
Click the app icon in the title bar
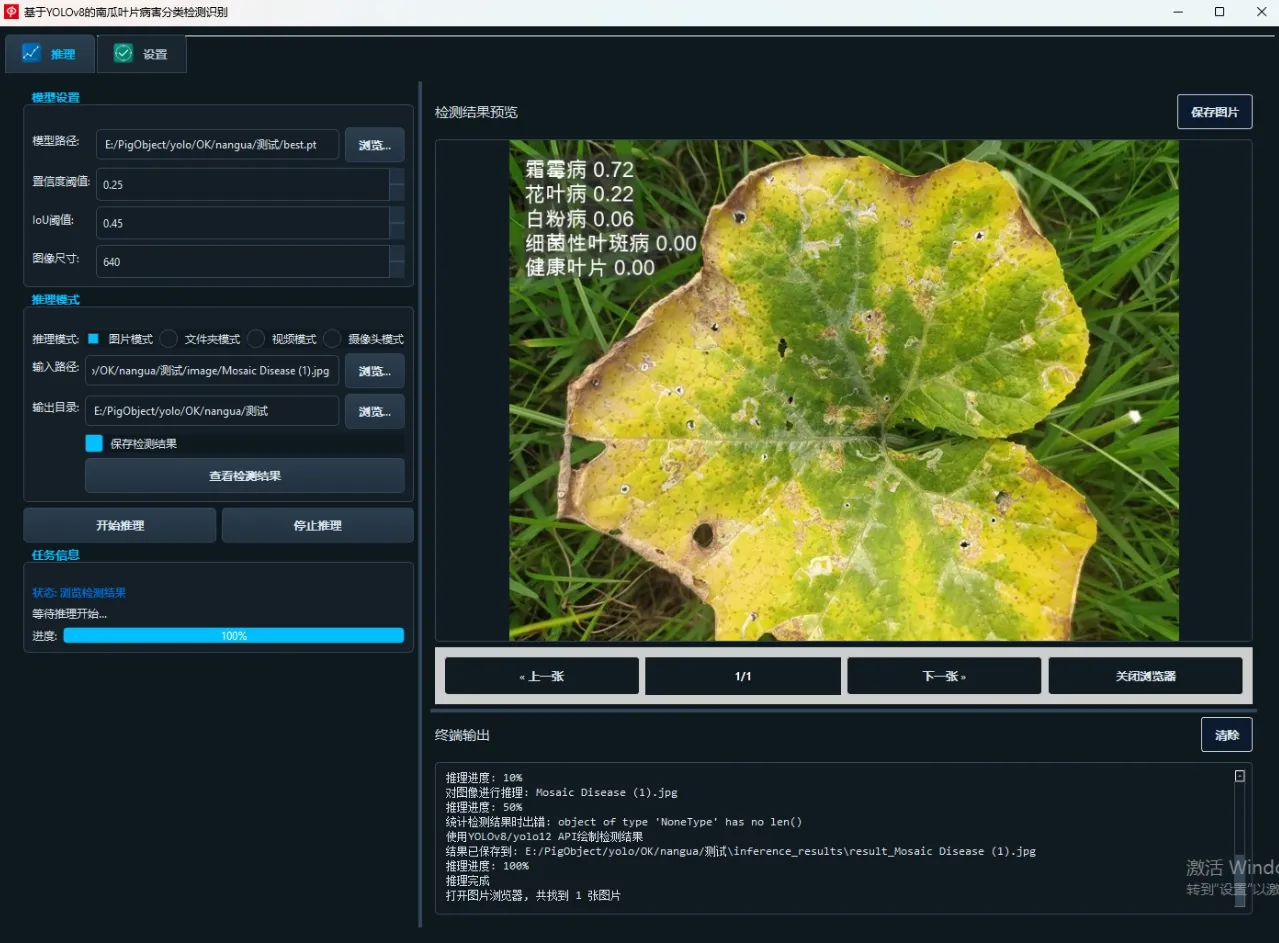11,12
